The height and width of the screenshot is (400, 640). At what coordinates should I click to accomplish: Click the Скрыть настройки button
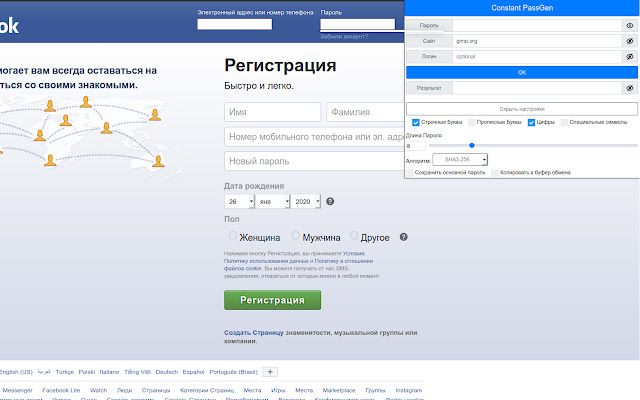pos(522,109)
